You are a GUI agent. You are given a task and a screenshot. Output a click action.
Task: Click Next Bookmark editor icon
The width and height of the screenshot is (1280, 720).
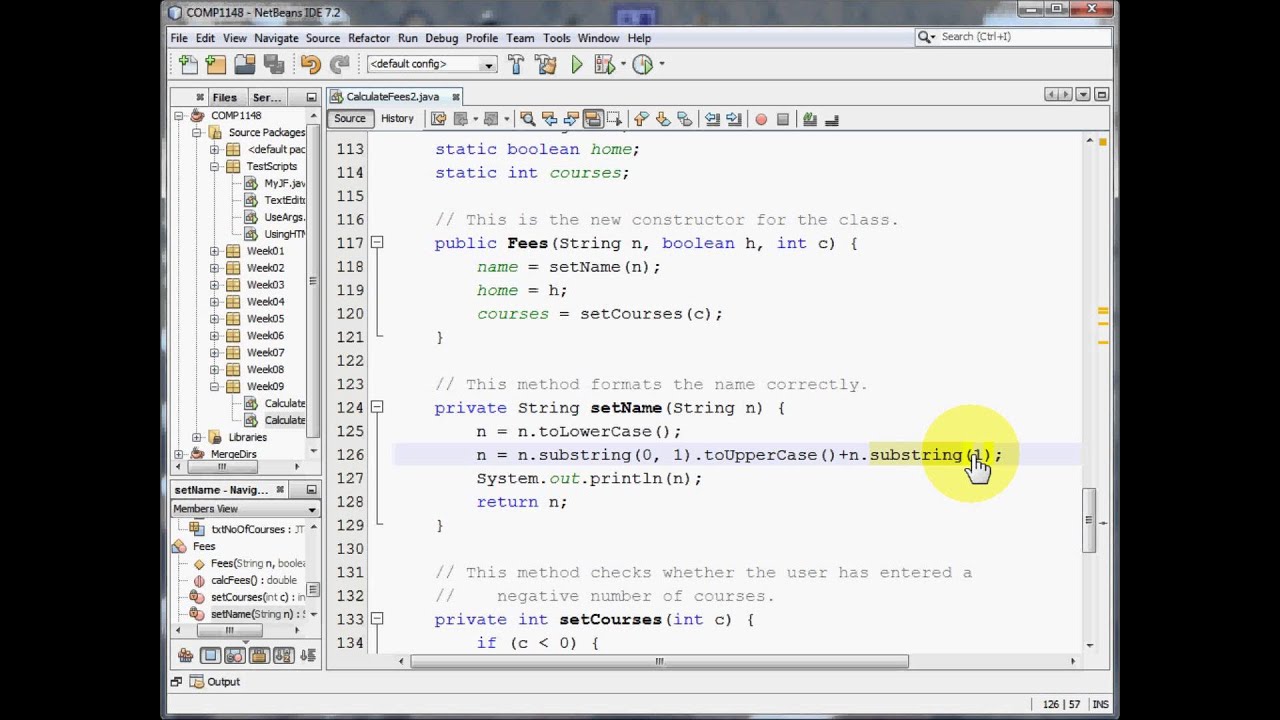tap(663, 119)
